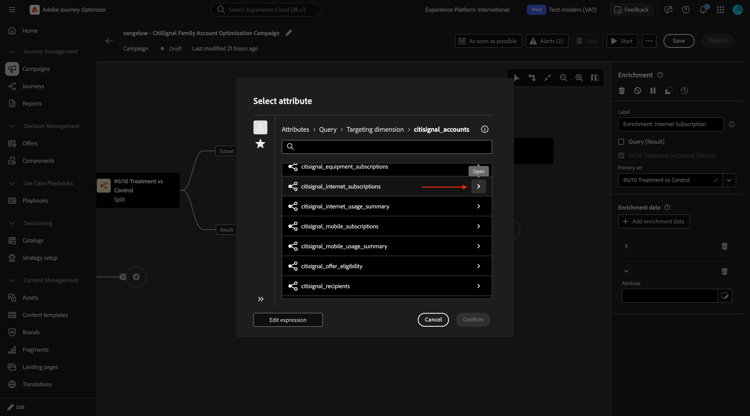Open citisignal_internet_usage_summary chevron
This screenshot has height=416, width=750.
pyautogui.click(x=478, y=207)
